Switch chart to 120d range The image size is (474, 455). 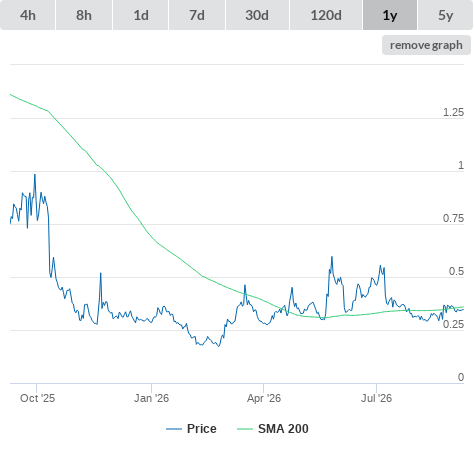[x=326, y=15]
